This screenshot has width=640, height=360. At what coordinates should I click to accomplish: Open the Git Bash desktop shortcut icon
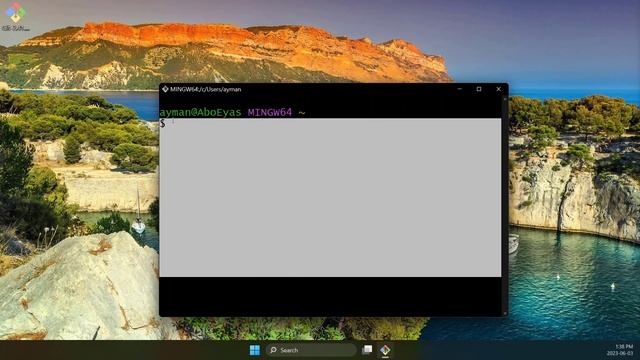point(16,16)
